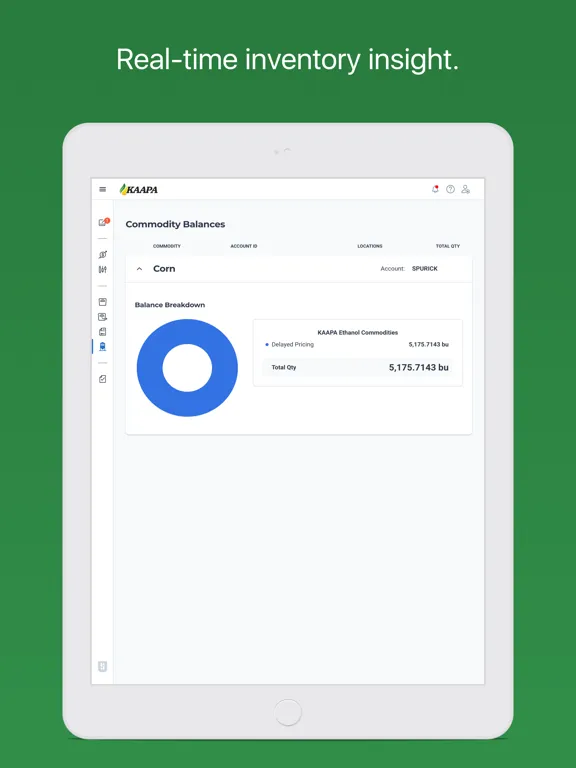
Task: Click the large Total Qty value
Action: tap(419, 367)
